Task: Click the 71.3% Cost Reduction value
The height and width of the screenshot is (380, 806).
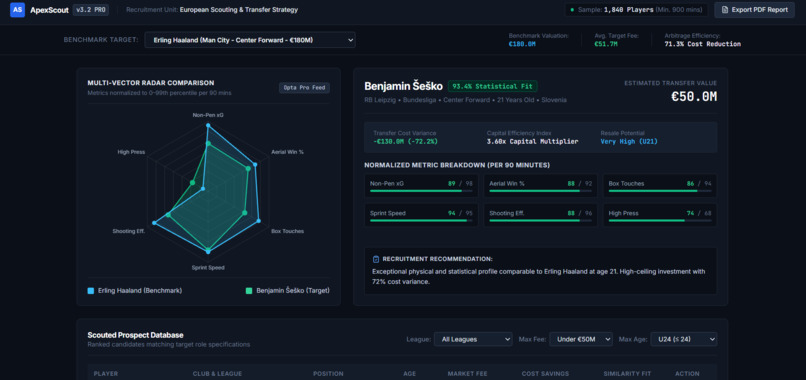Action: (703, 44)
